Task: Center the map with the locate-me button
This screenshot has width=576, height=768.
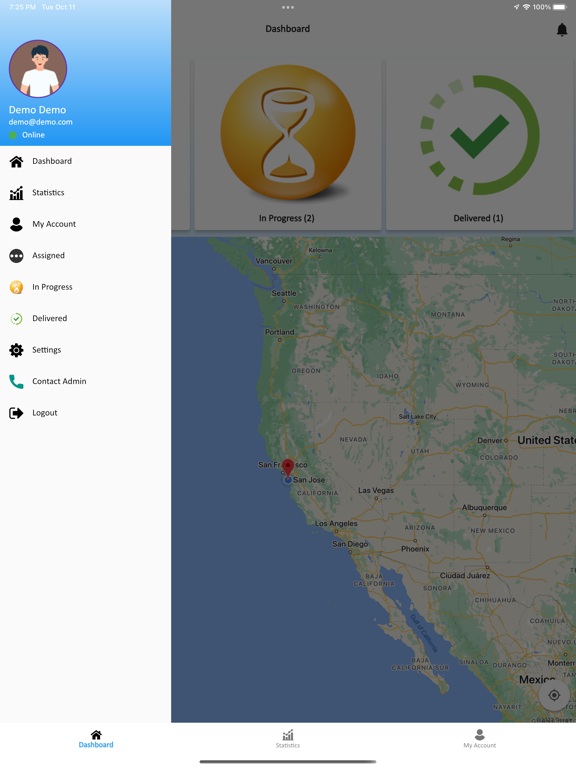Action: point(554,695)
